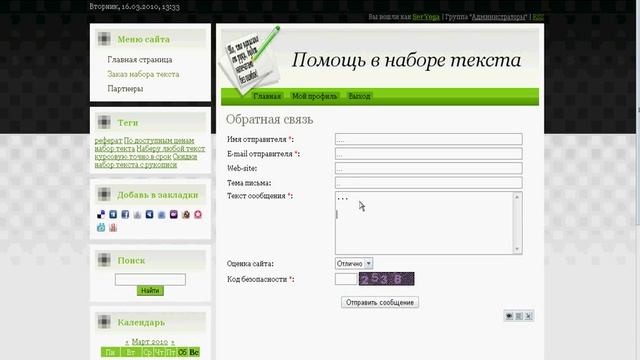Click the brown bookmark icon
Image resolution: width=640 pixels, height=360 pixels.
coord(186,214)
